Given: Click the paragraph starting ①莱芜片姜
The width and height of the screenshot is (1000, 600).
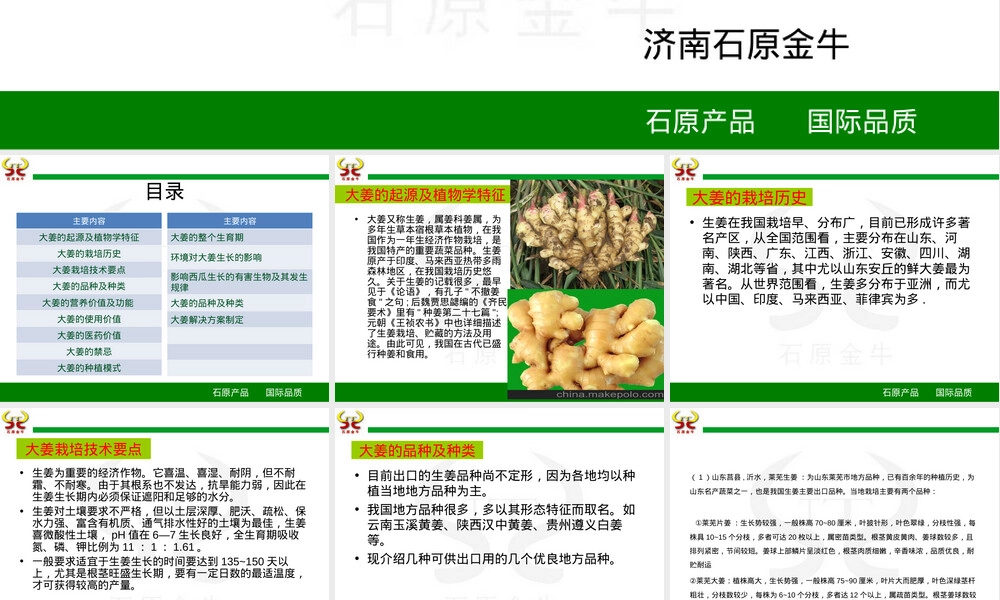Looking at the screenshot, I should [832, 543].
